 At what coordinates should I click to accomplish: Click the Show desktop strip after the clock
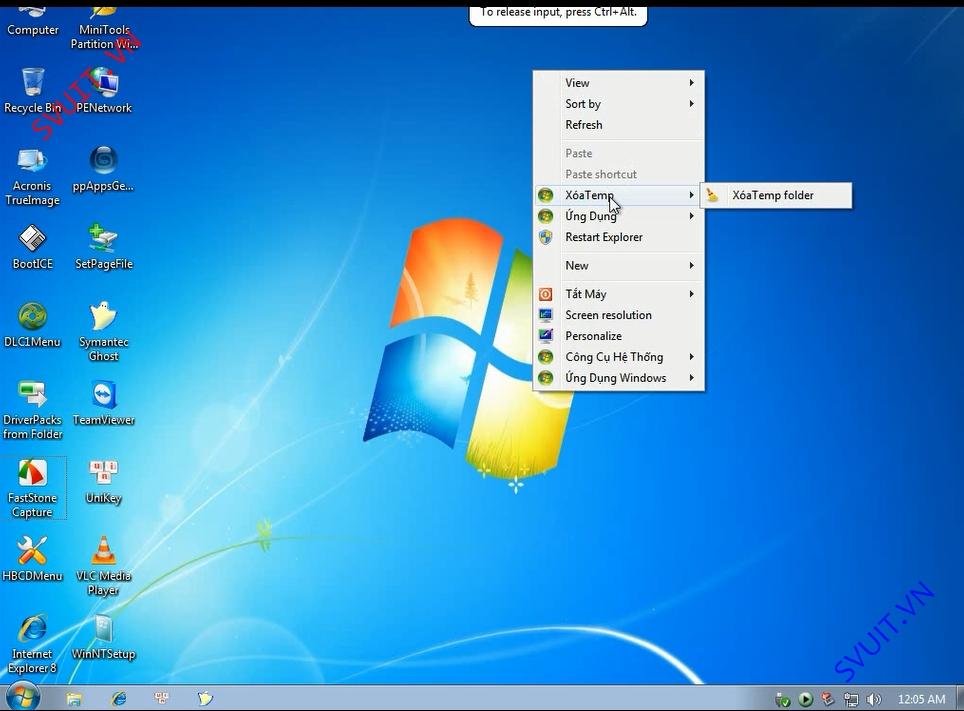960,698
